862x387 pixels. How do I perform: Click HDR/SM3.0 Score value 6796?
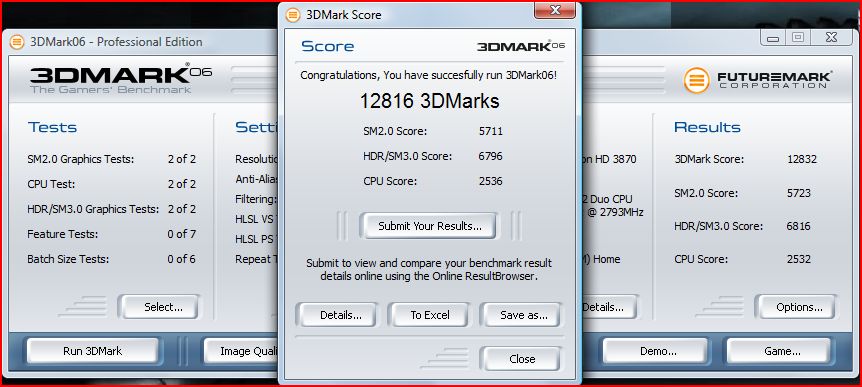pos(490,156)
